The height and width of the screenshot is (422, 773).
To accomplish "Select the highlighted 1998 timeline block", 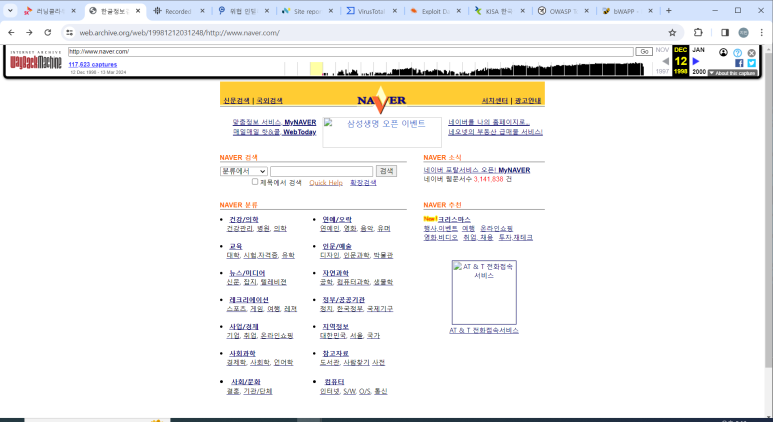I will tap(316, 69).
